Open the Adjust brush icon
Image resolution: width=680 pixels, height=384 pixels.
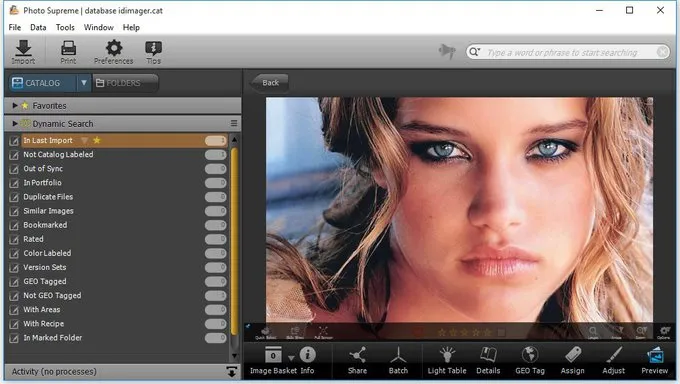[x=614, y=355]
